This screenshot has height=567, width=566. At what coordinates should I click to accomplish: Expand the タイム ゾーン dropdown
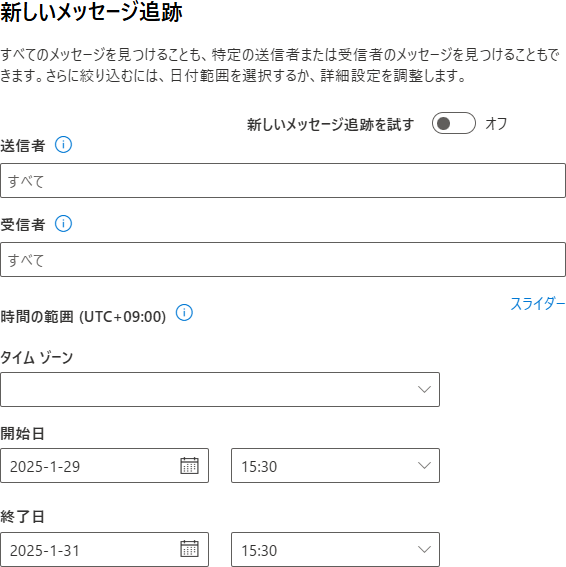[220, 389]
